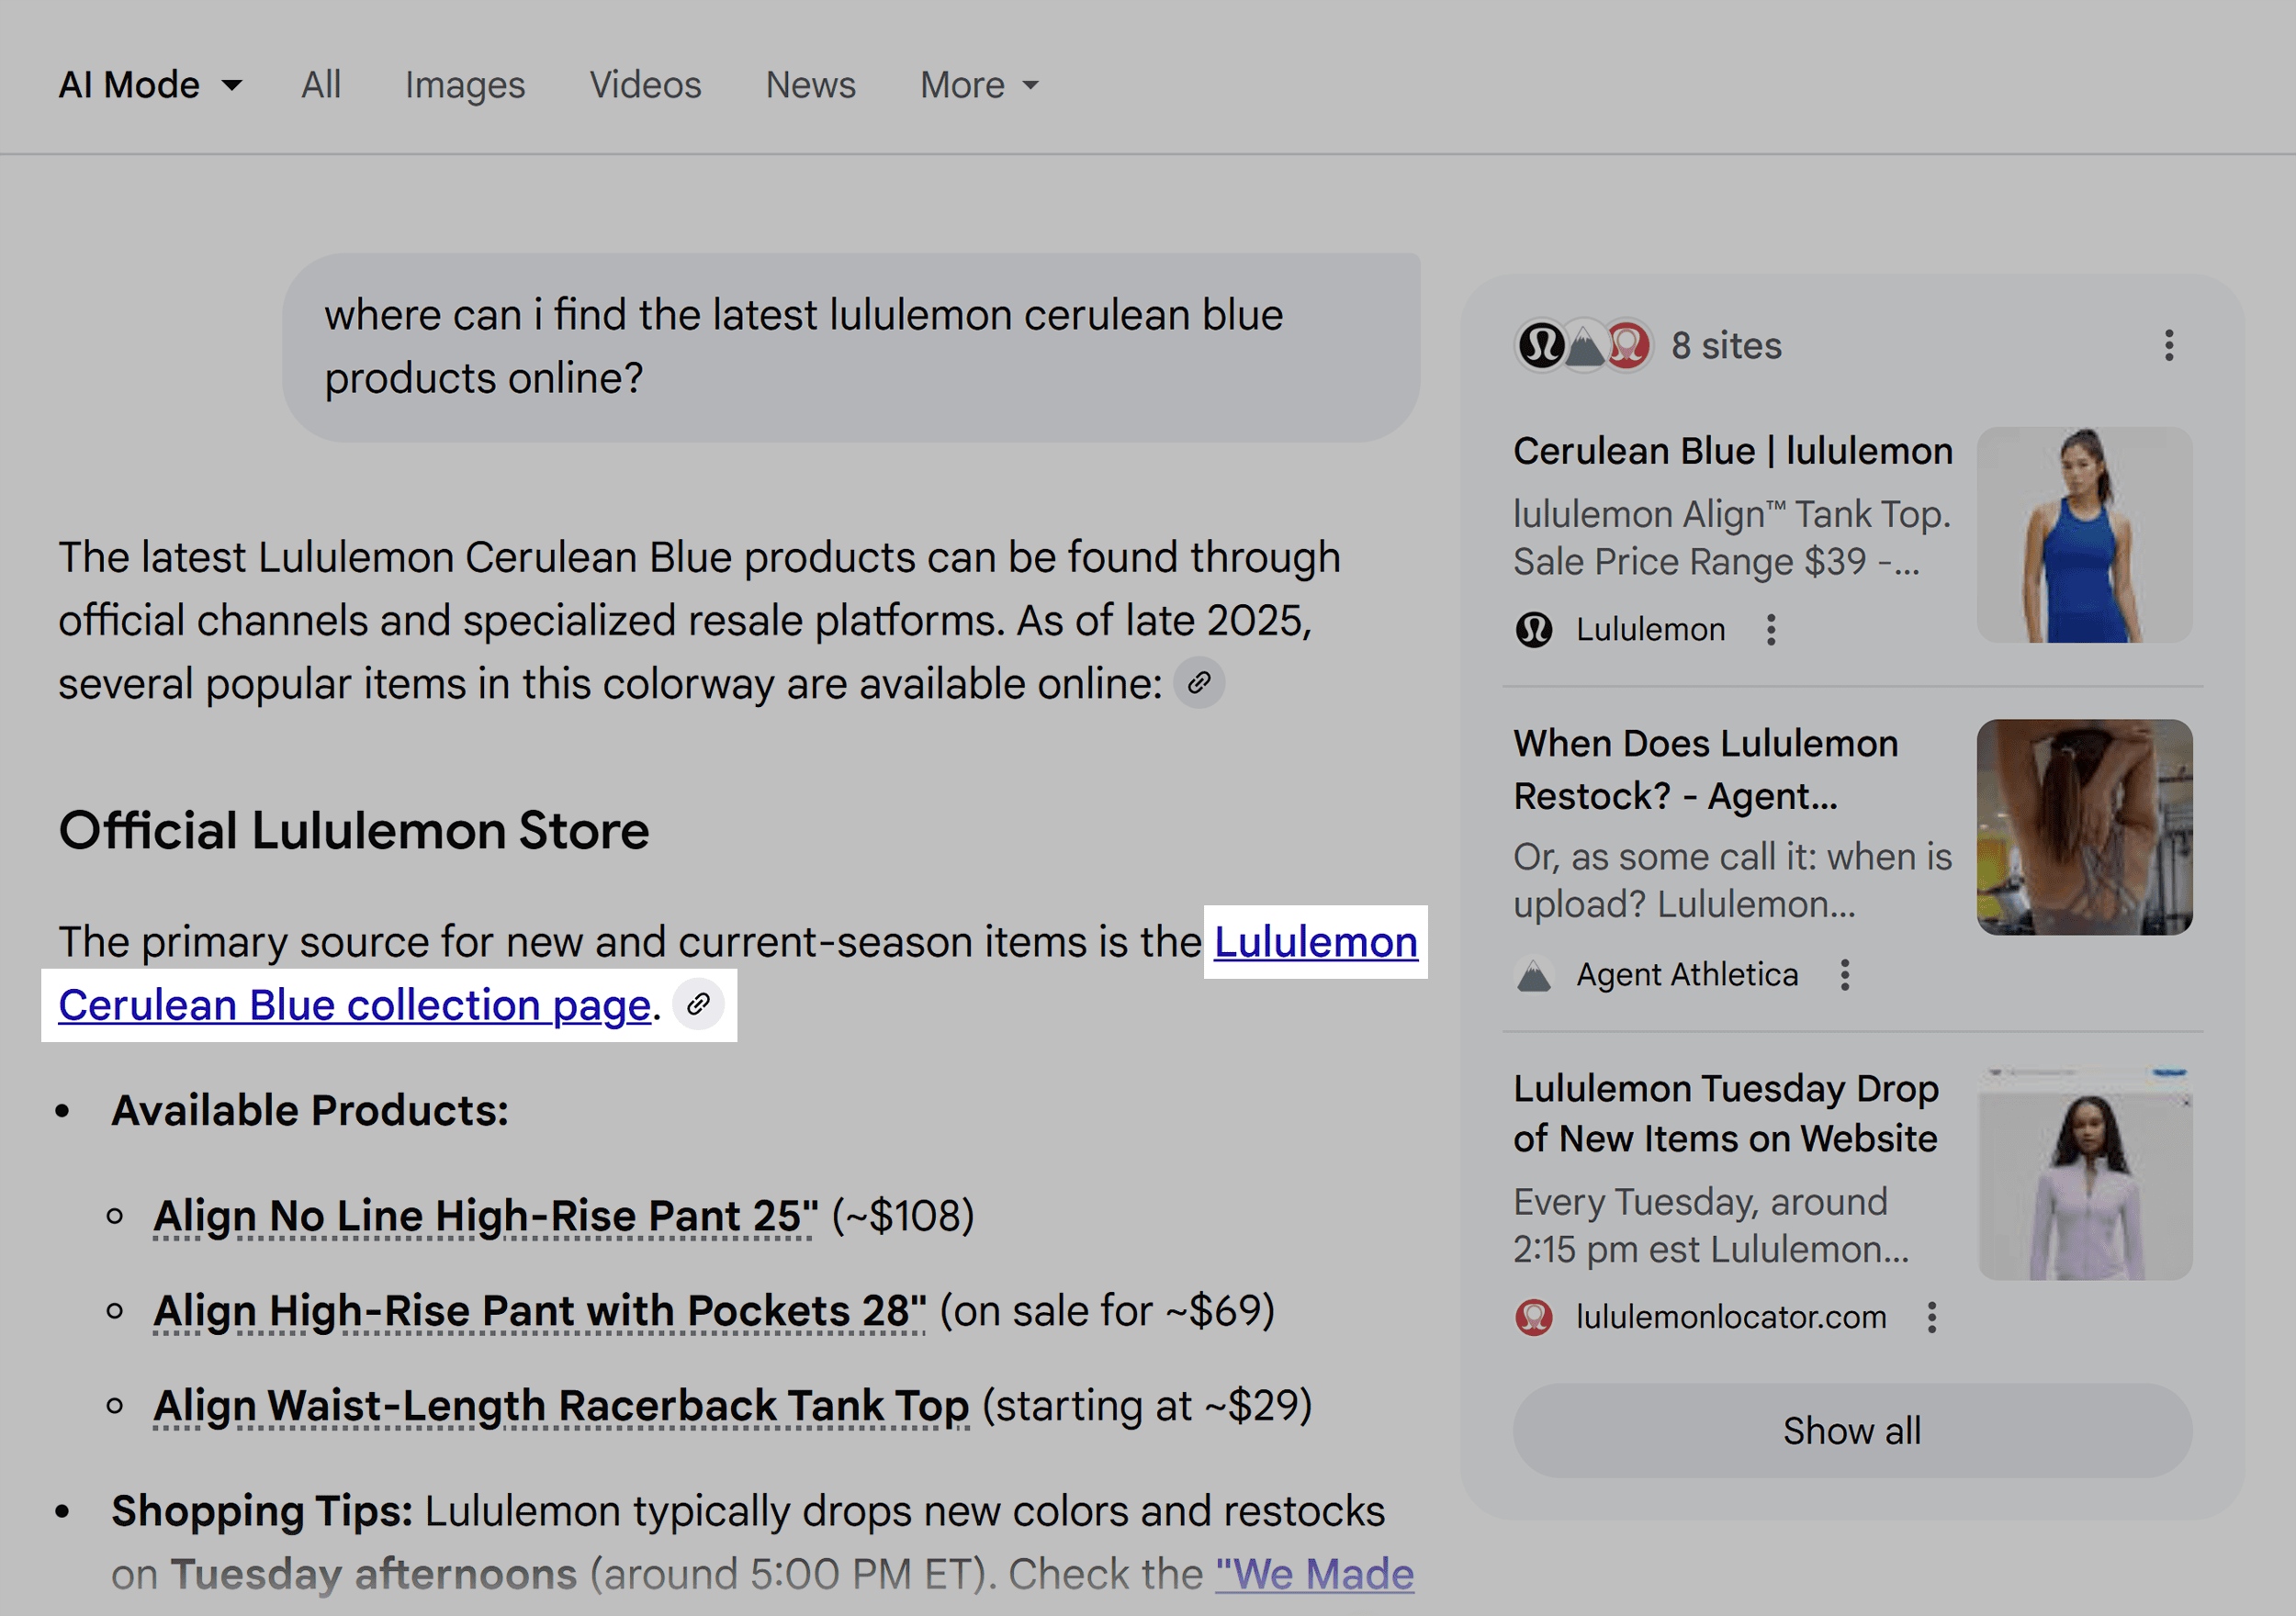
Task: Open the AI Mode dropdown
Action: 150,84
